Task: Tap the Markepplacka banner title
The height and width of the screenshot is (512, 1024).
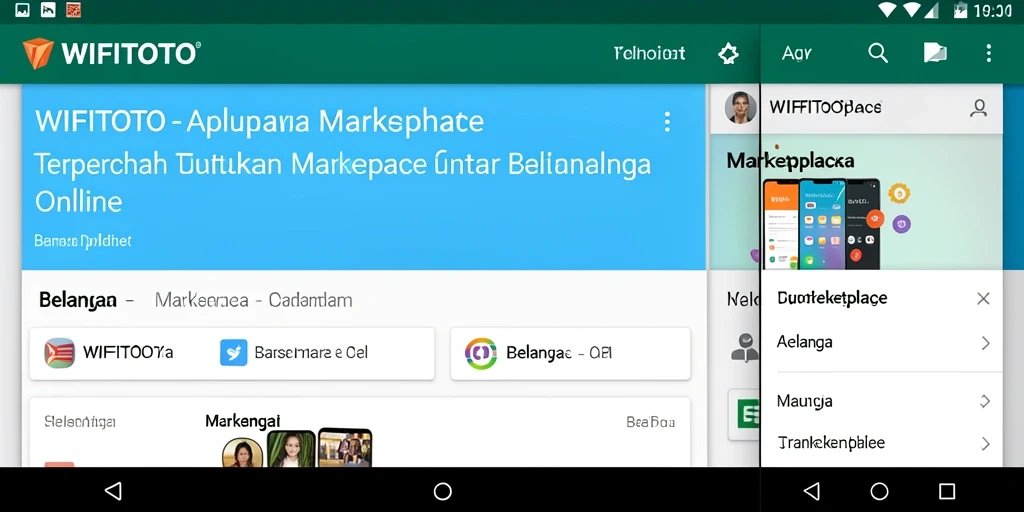Action: coord(790,161)
